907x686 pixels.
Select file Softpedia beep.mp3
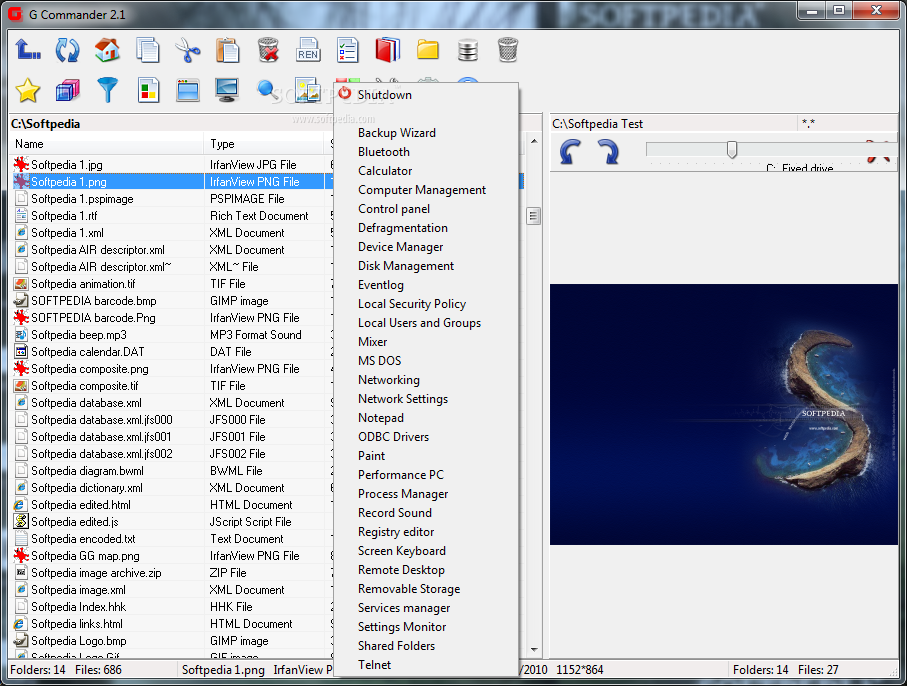click(x=79, y=335)
